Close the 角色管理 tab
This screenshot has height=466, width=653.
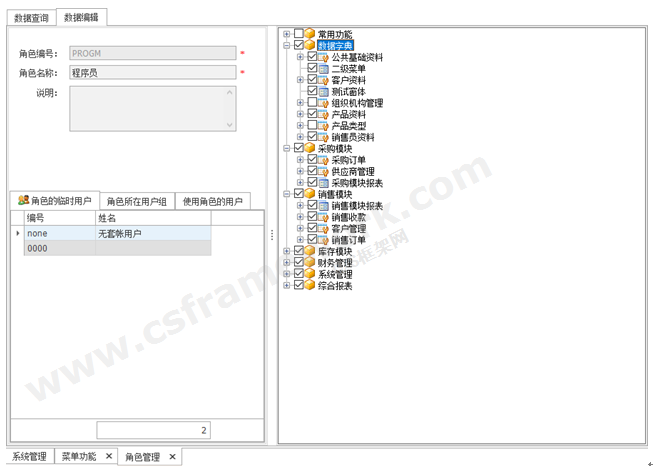[x=172, y=457]
